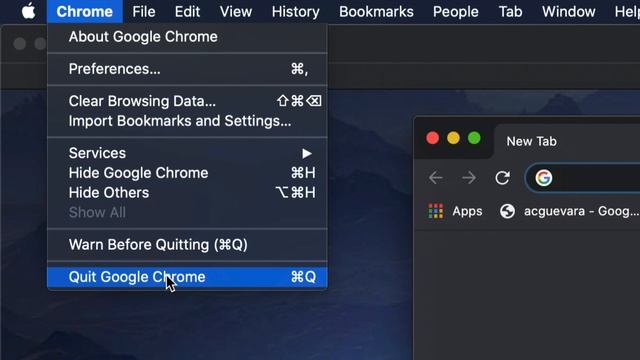
Task: Select the New Tab tab
Action: (568, 141)
